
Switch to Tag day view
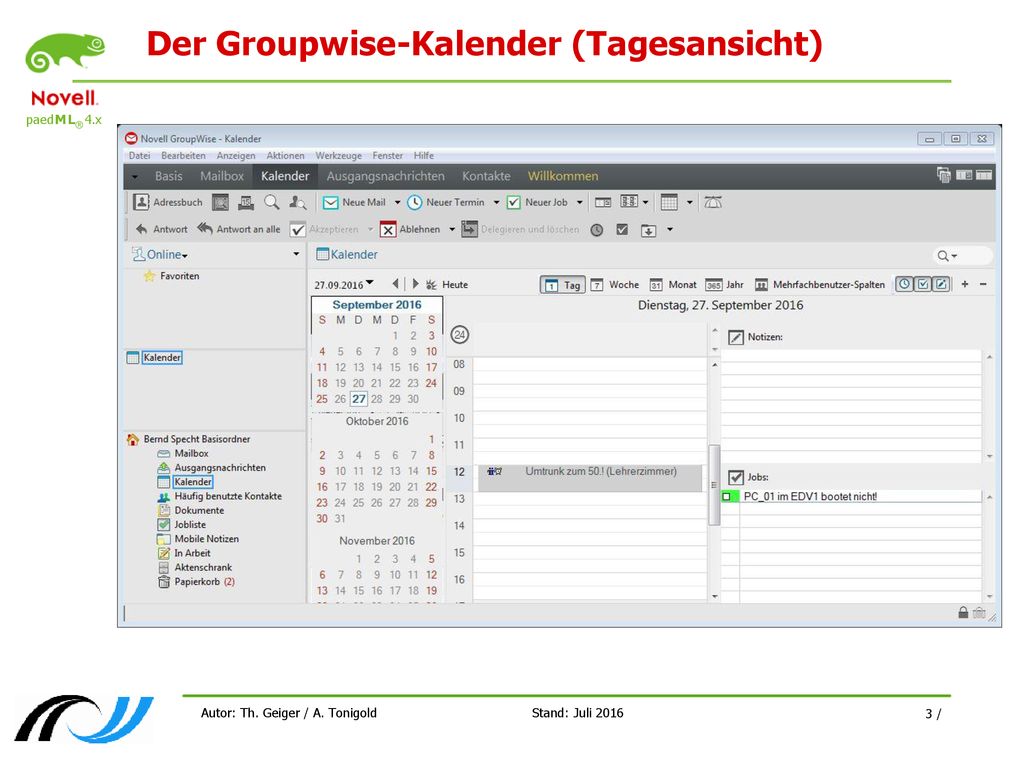[562, 285]
